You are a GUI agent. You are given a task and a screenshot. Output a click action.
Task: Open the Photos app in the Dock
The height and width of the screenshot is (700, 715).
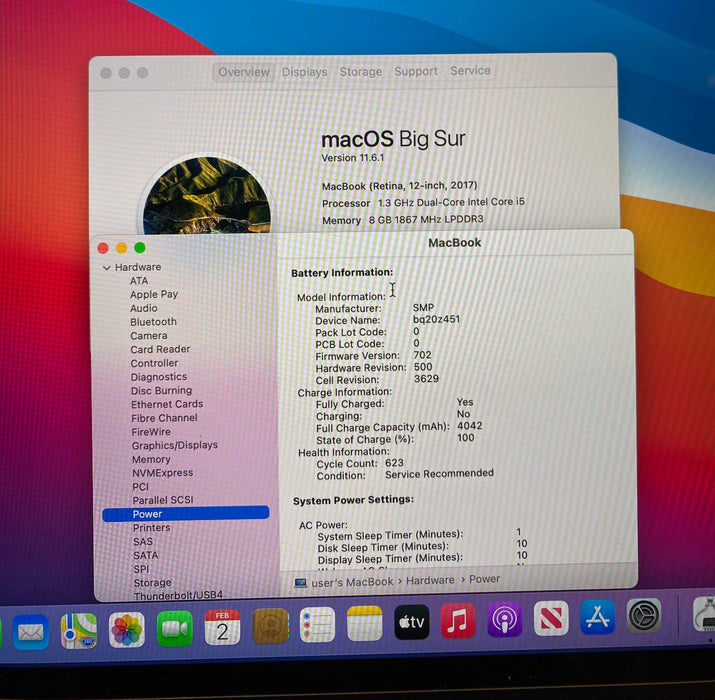[x=127, y=630]
